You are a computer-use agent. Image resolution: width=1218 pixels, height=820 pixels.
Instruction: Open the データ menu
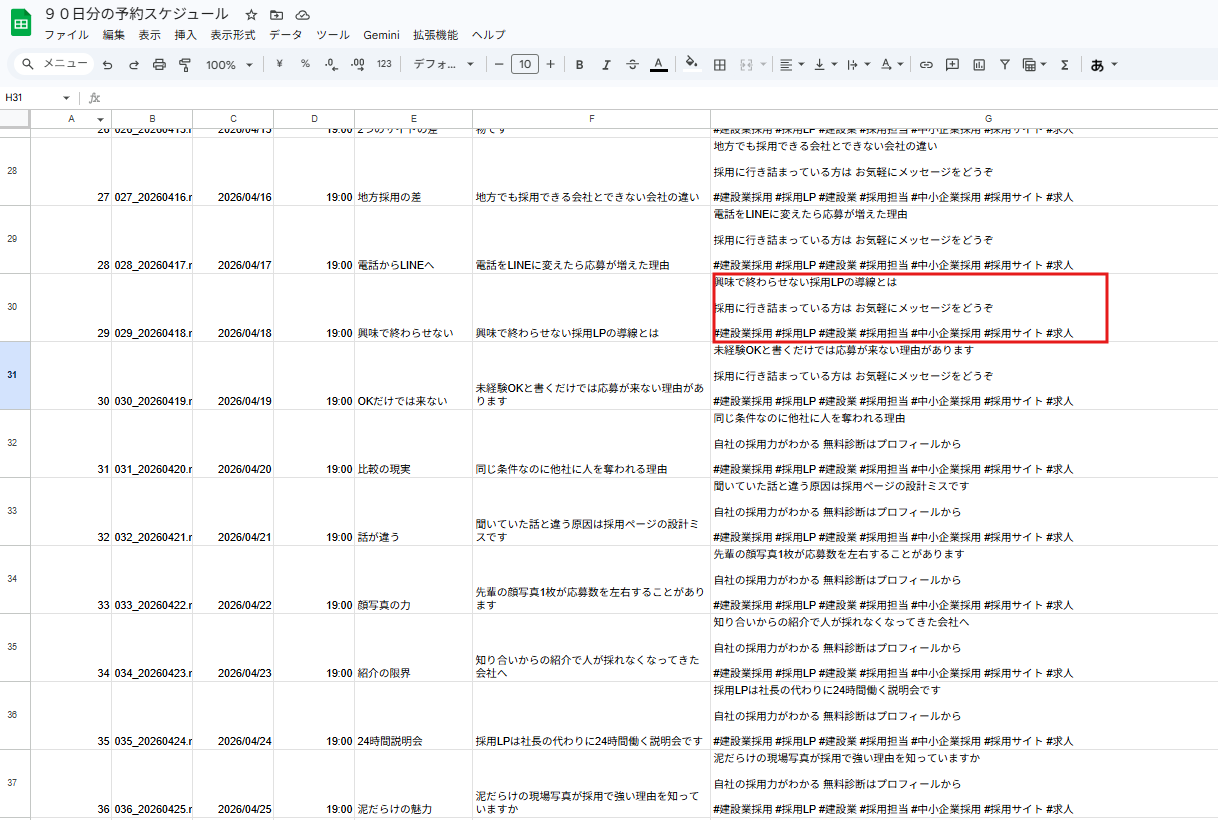(x=285, y=35)
